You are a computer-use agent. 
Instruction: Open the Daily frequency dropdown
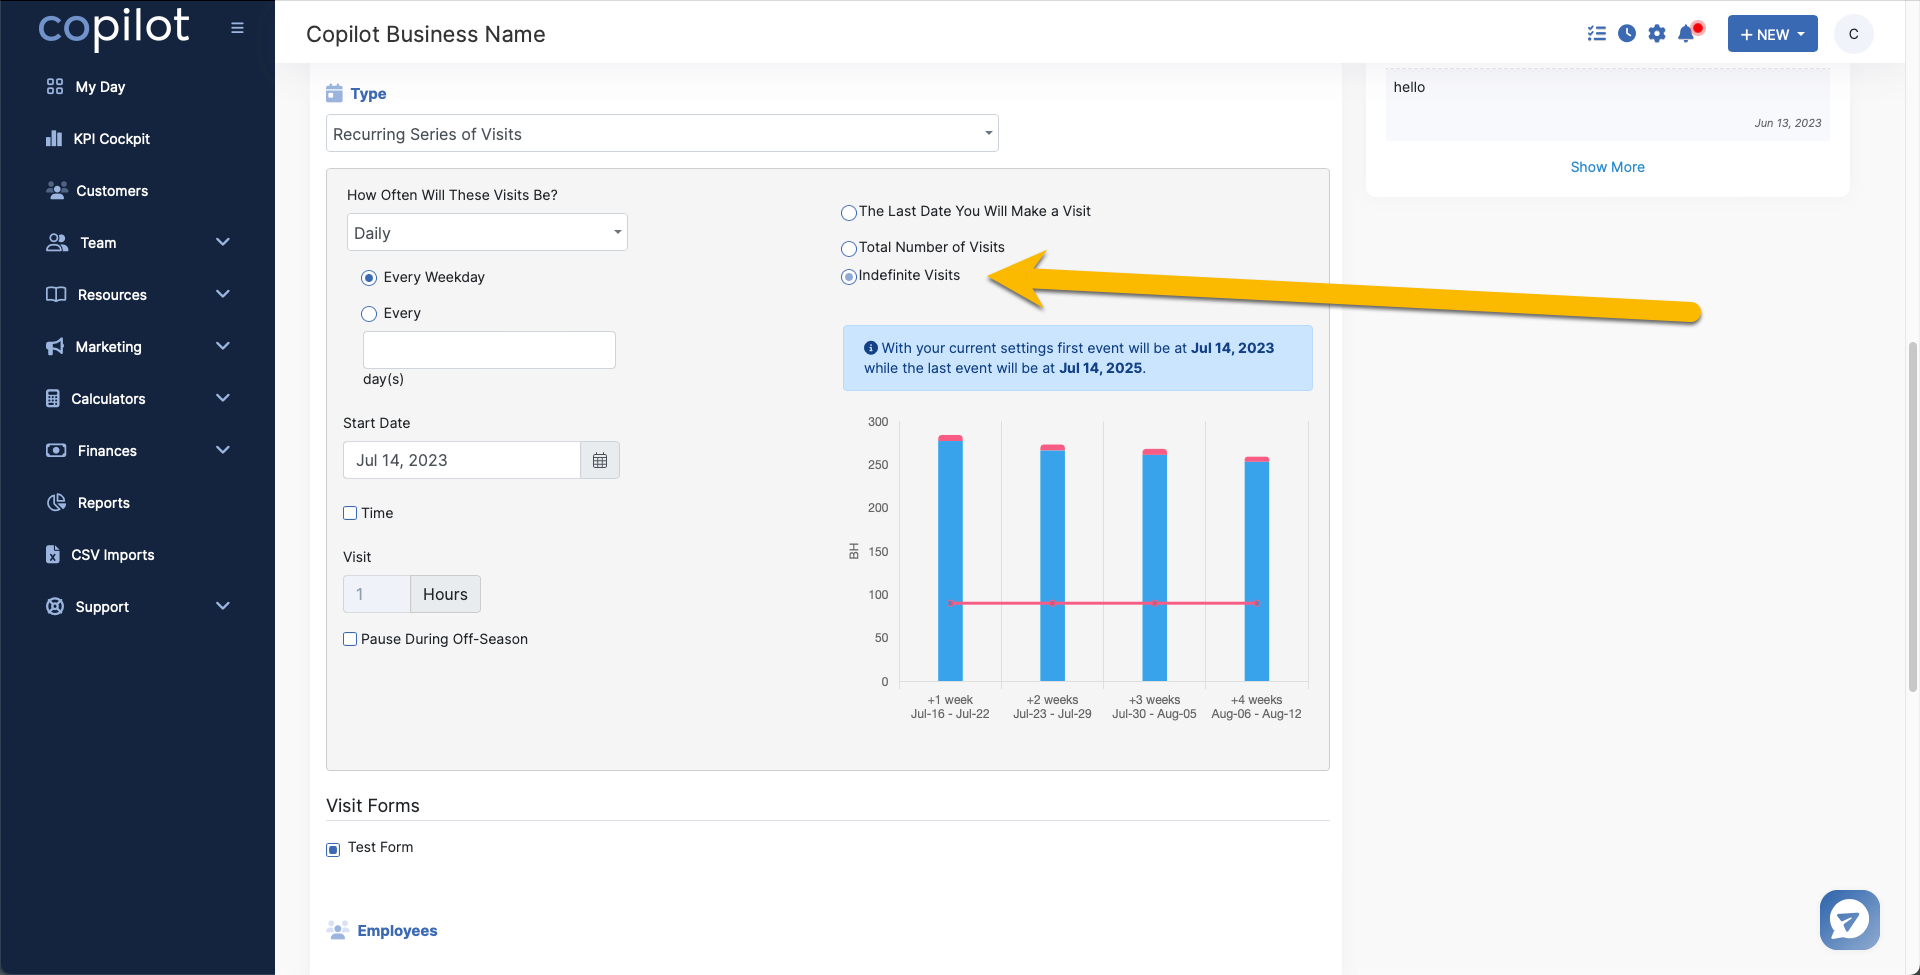tap(487, 232)
